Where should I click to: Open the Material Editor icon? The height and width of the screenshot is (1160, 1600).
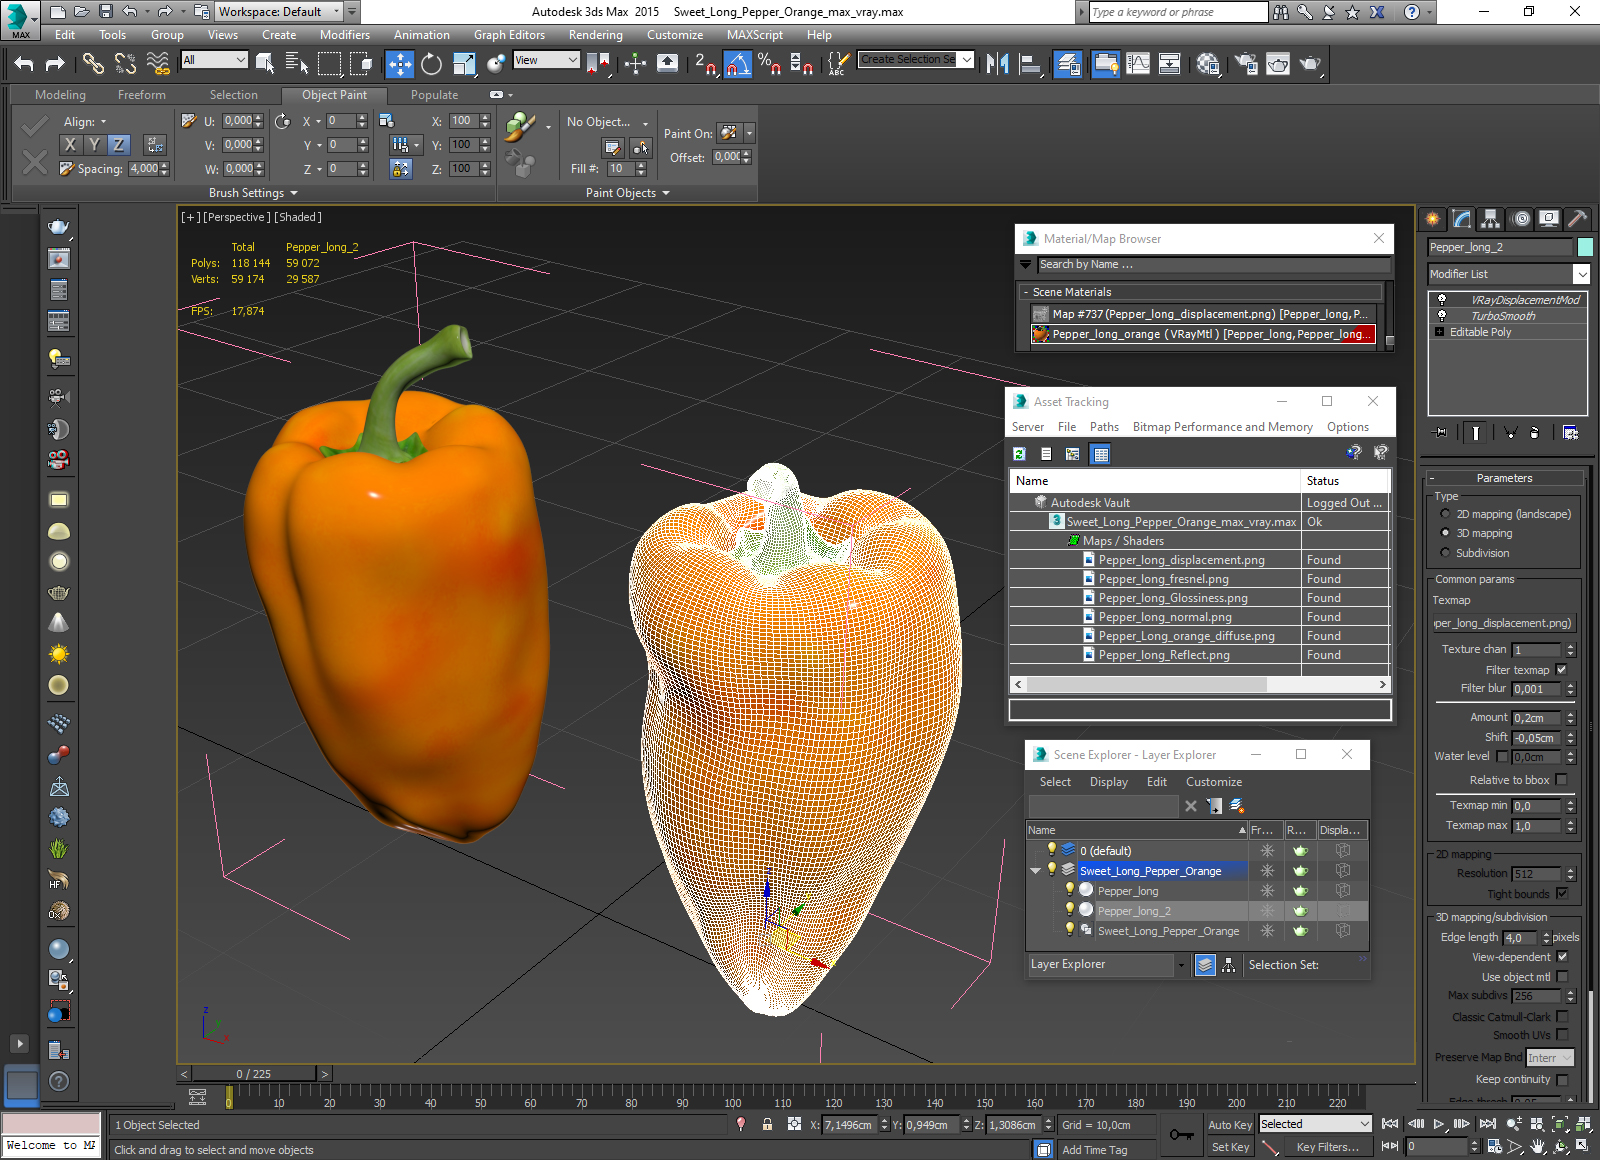pos(1208,64)
